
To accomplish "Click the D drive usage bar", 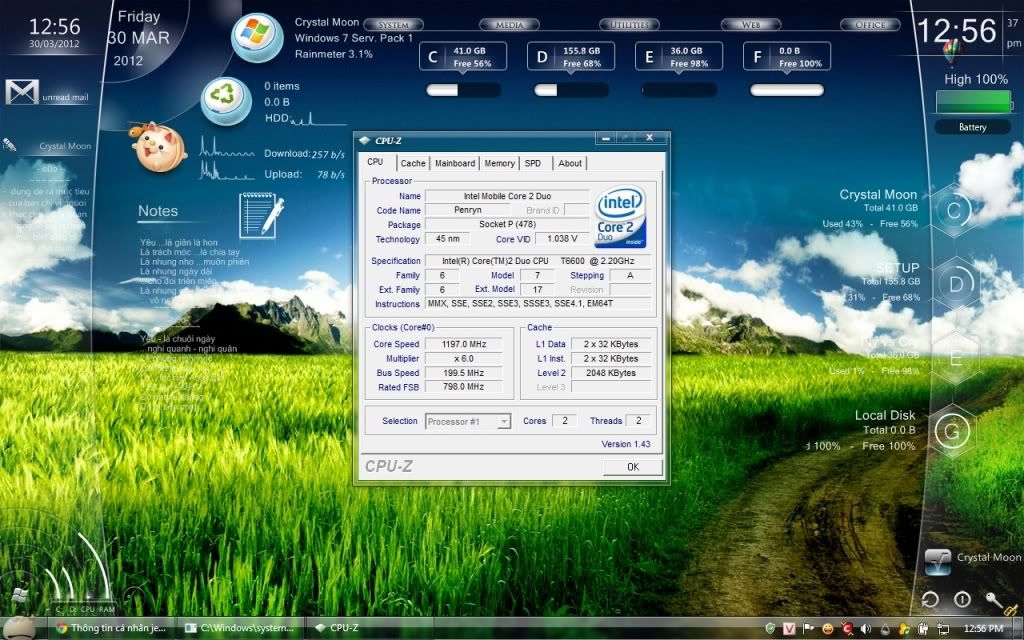I will pyautogui.click(x=571, y=90).
